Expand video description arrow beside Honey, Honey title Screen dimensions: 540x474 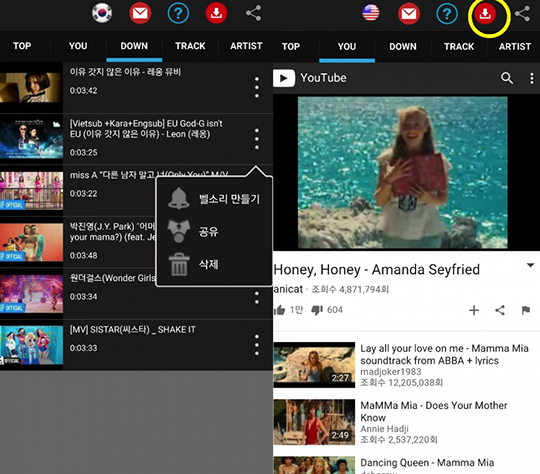point(531,265)
